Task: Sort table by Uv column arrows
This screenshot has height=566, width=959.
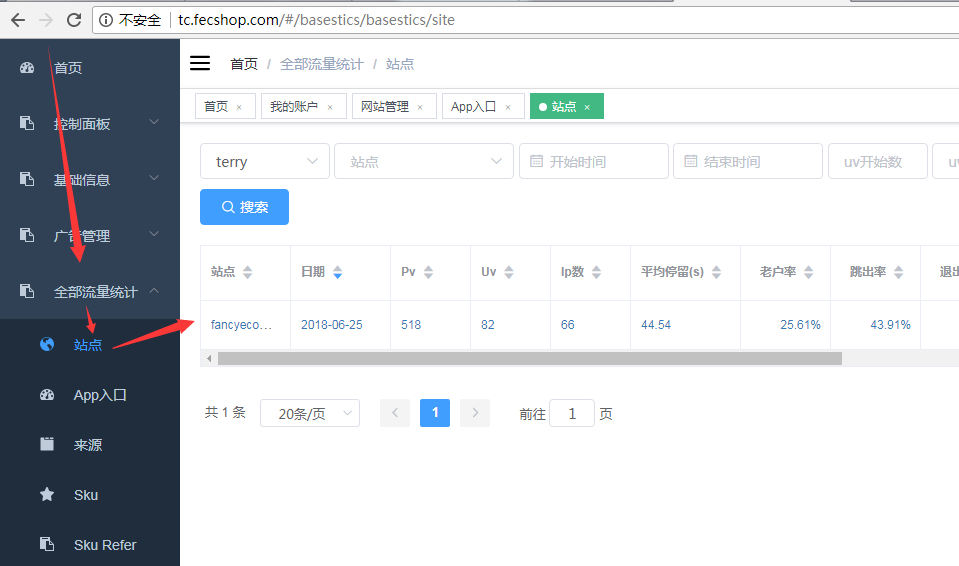Action: pyautogui.click(x=509, y=272)
